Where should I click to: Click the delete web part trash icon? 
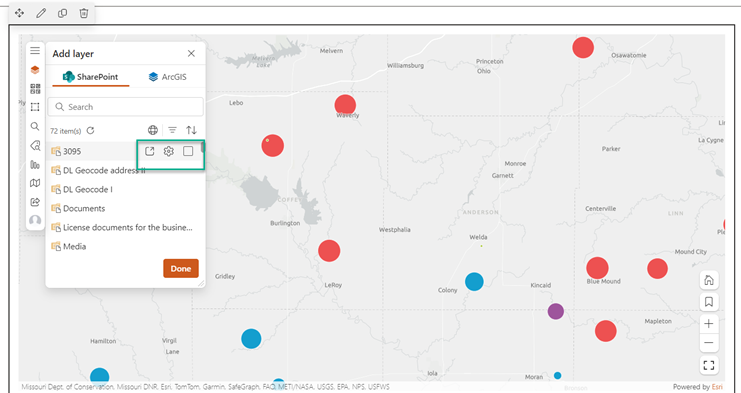click(x=84, y=13)
